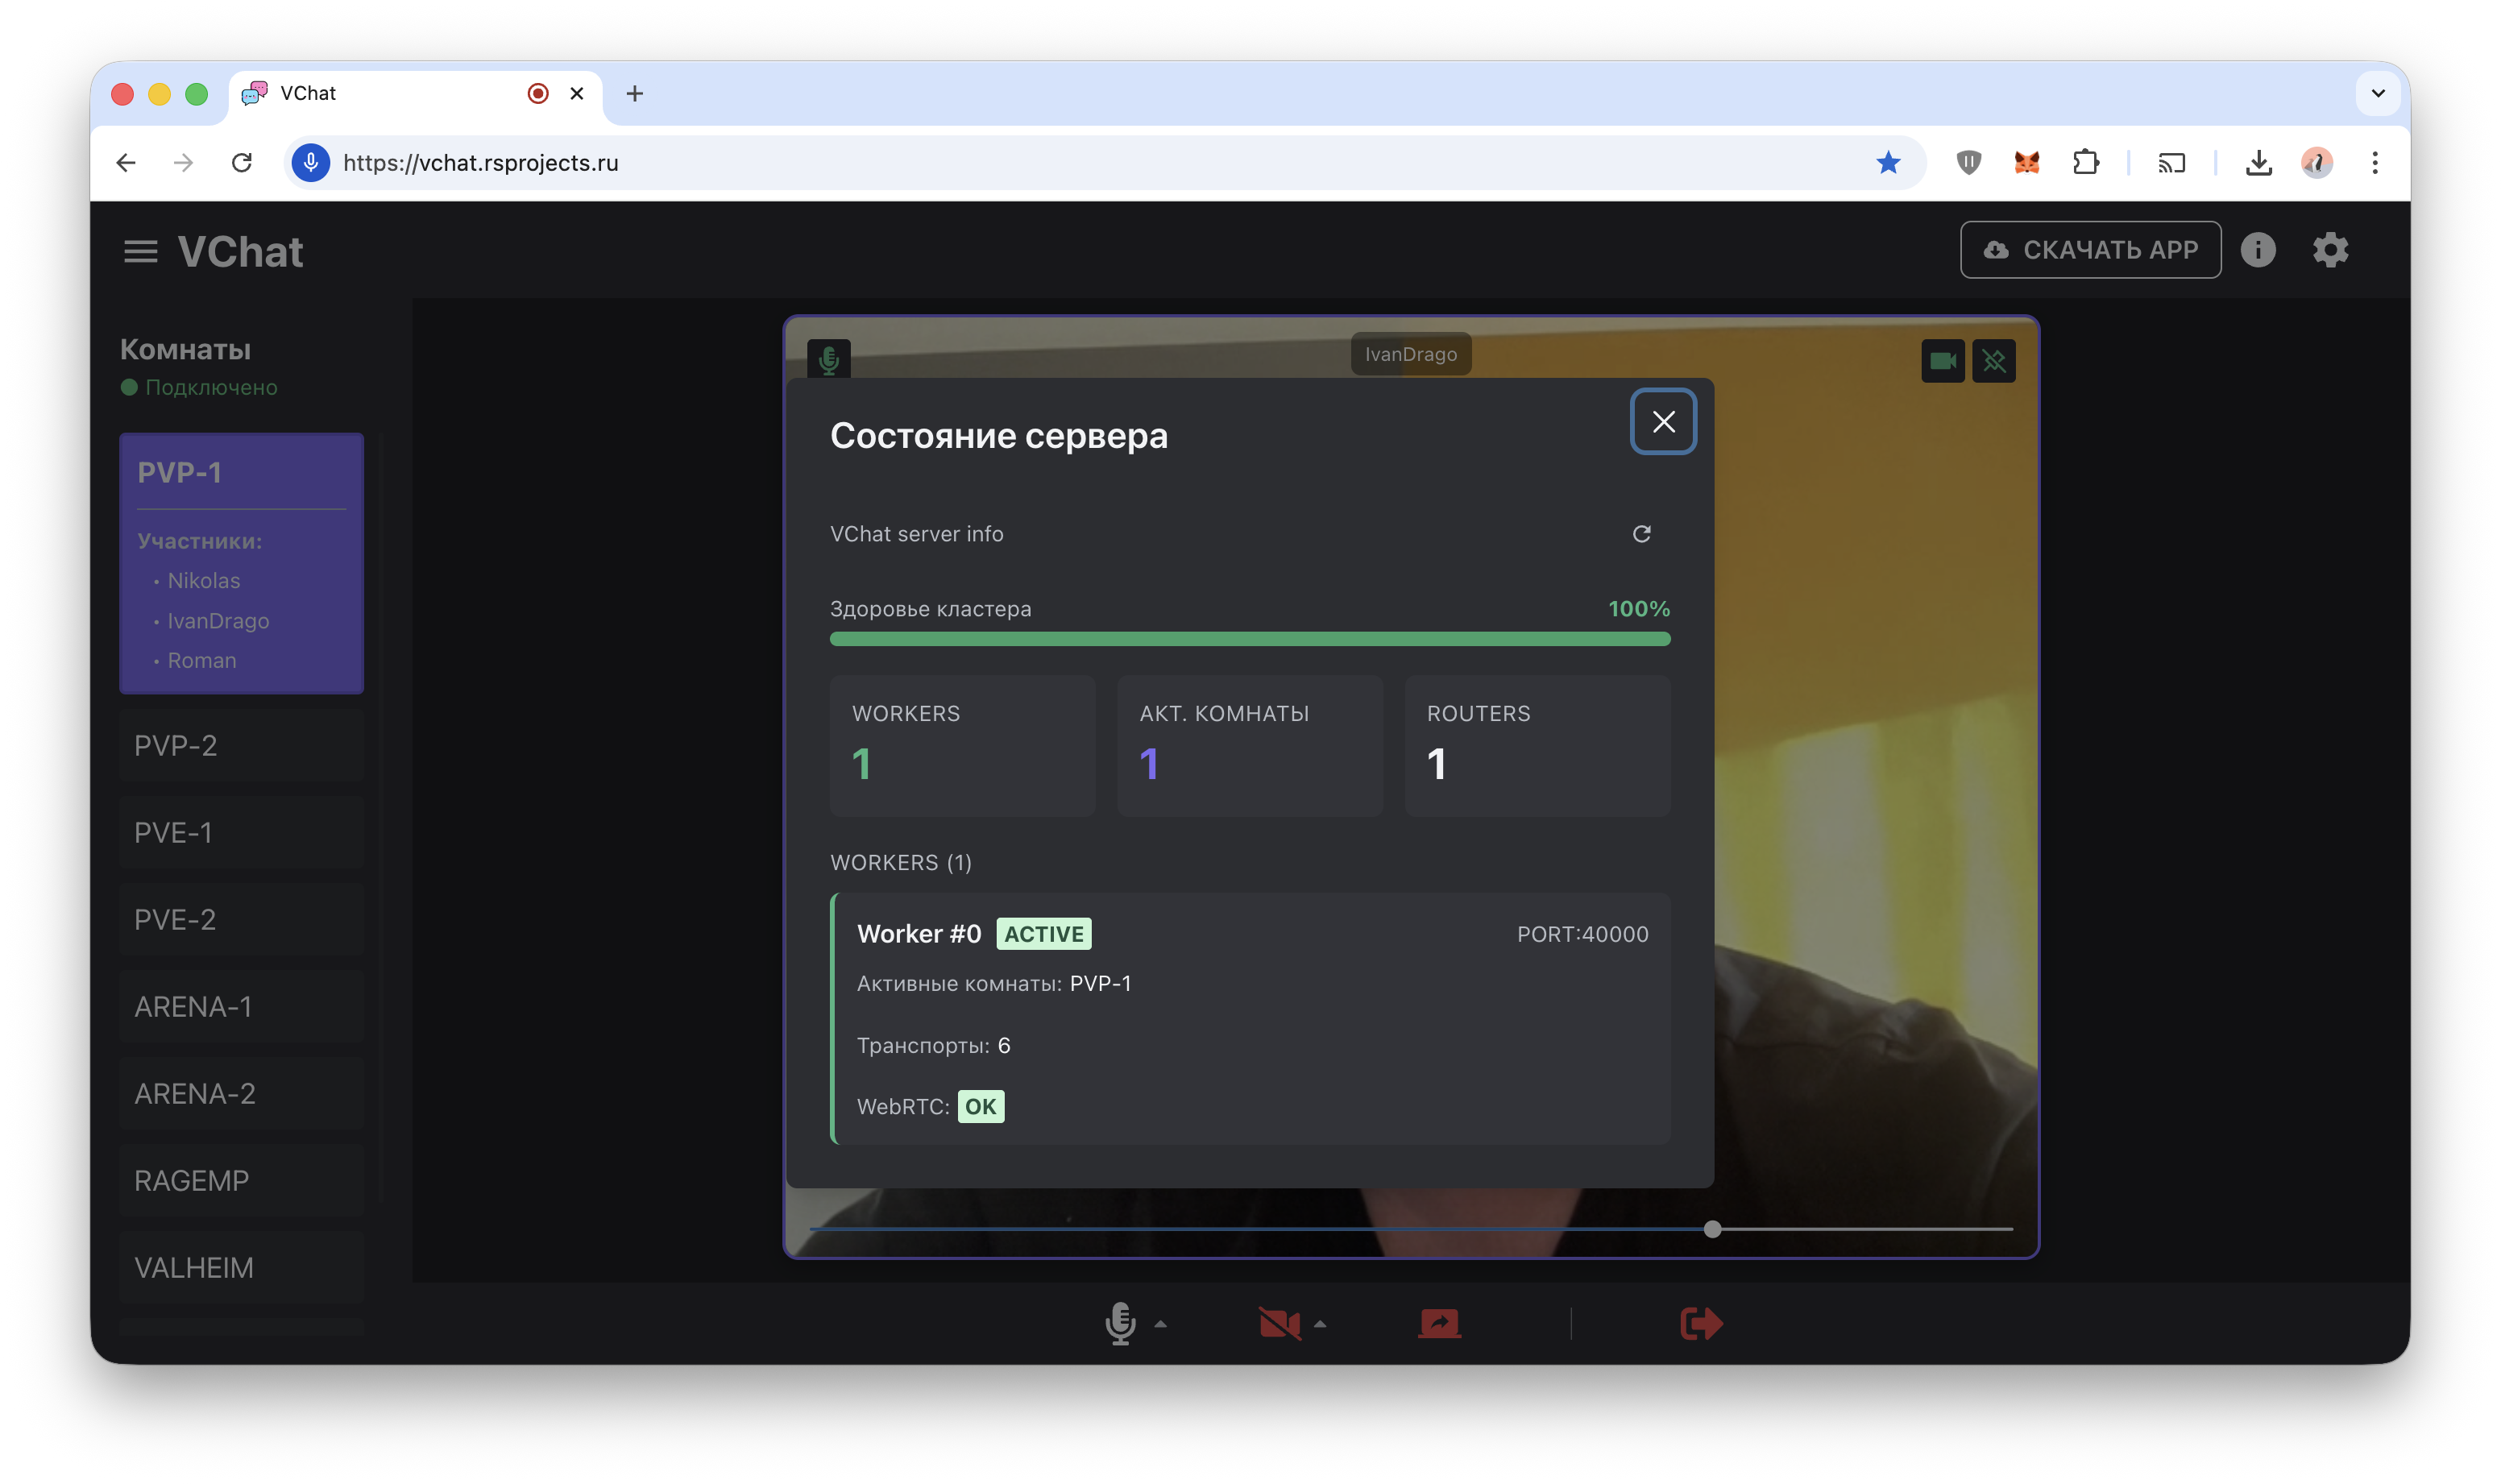Image resolution: width=2501 pixels, height=1484 pixels.
Task: Click the camera icon on IvanDrago's video
Action: pyautogui.click(x=1942, y=361)
